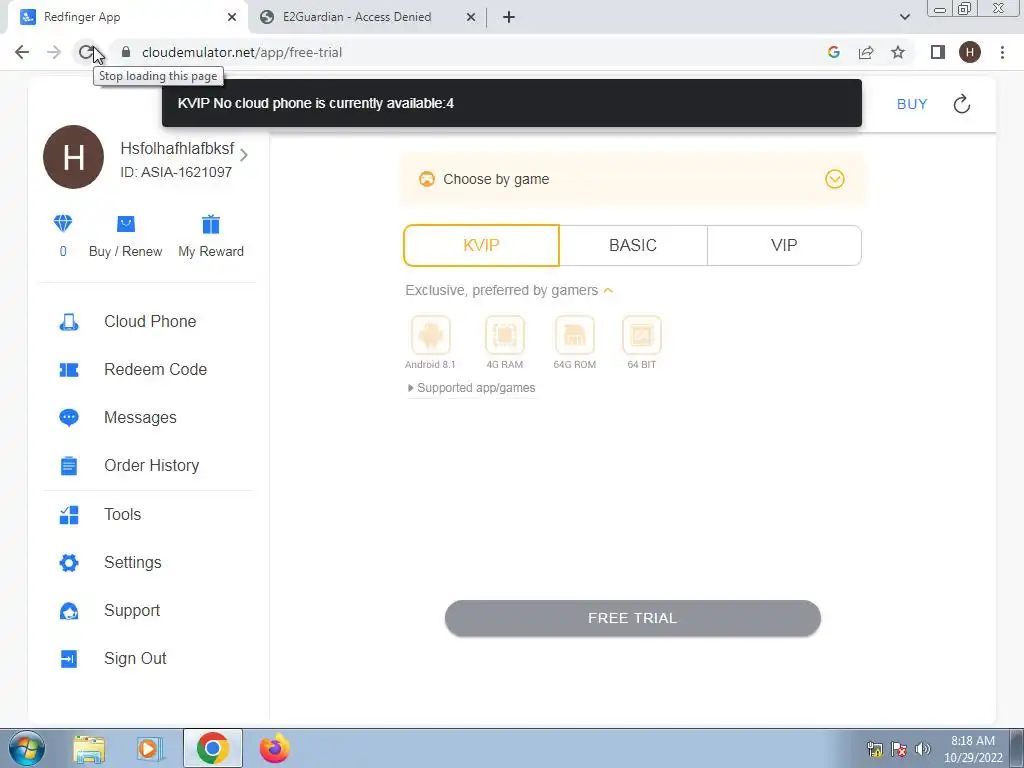This screenshot has width=1024, height=768.
Task: Switch to E2Guardian - Access Denied tab
Action: (x=366, y=17)
